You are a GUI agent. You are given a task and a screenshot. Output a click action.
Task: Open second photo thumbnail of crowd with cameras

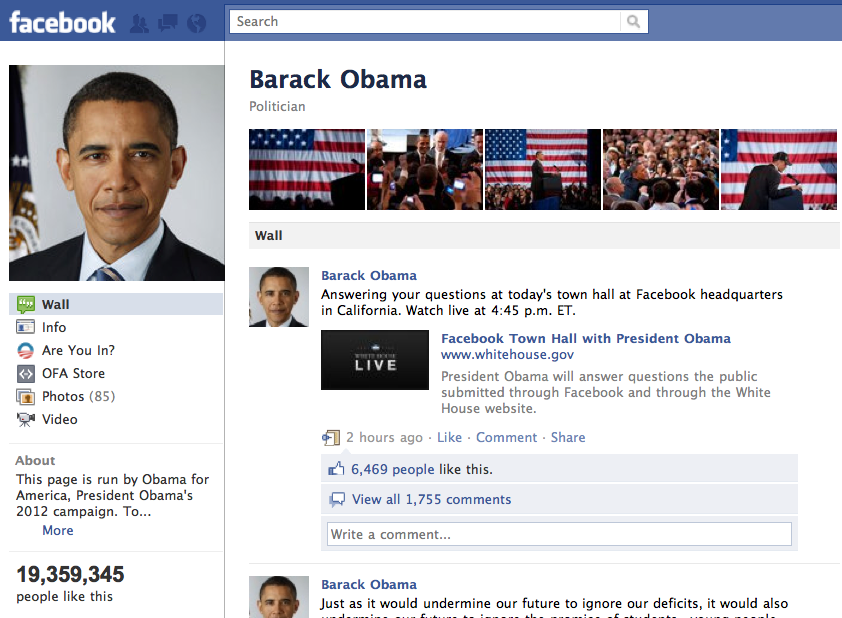[x=425, y=169]
